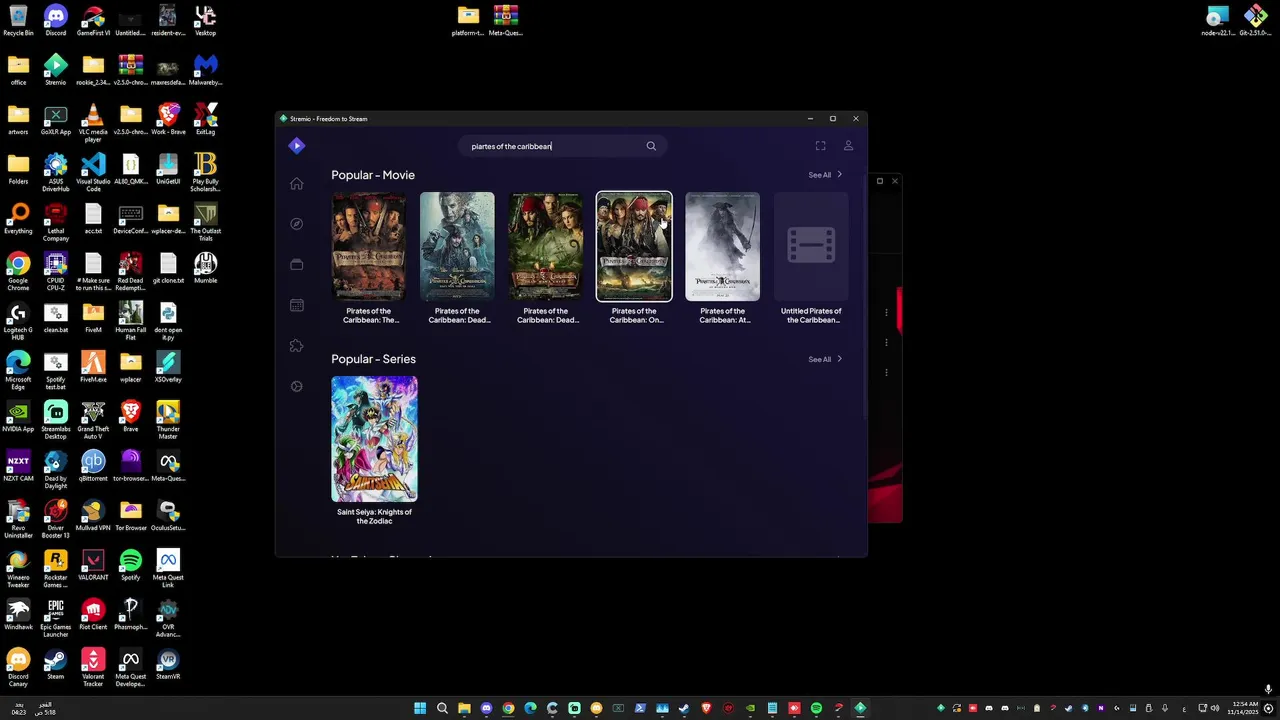Open the Saint Seiya: Knights of the Zodiac poster
The image size is (1280, 720).
pos(374,439)
